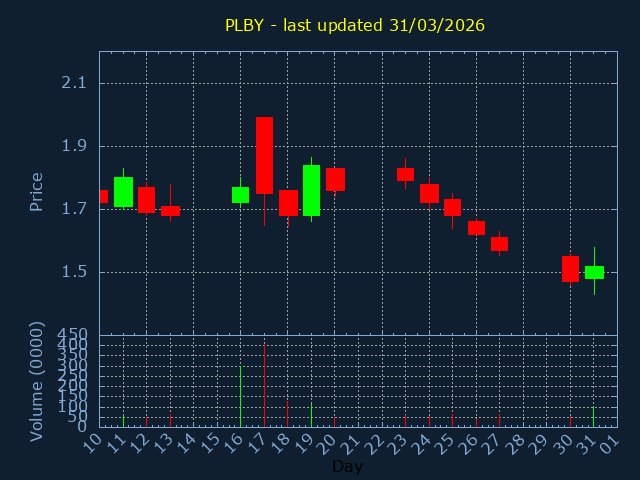Pick the red candlestick on day 30
The width and height of the screenshot is (640, 480).
[x=570, y=268]
